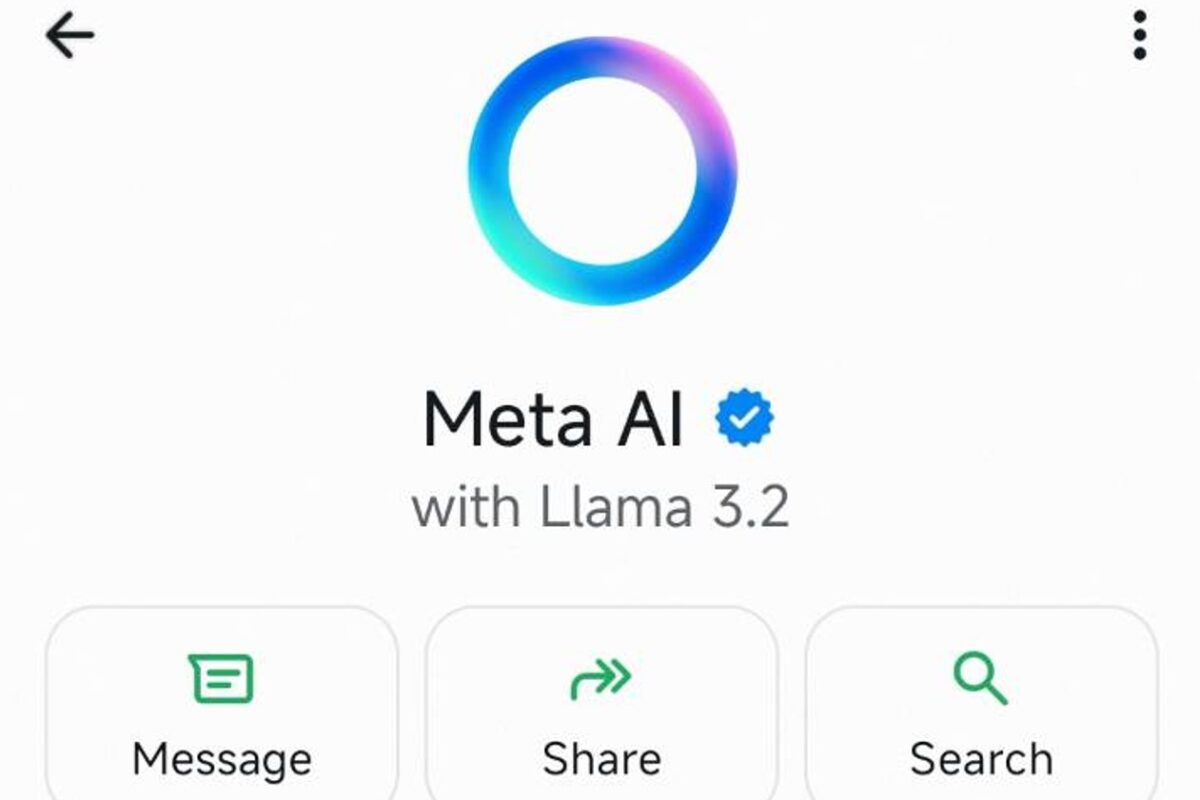Click the blue verified badge

pos(745,420)
